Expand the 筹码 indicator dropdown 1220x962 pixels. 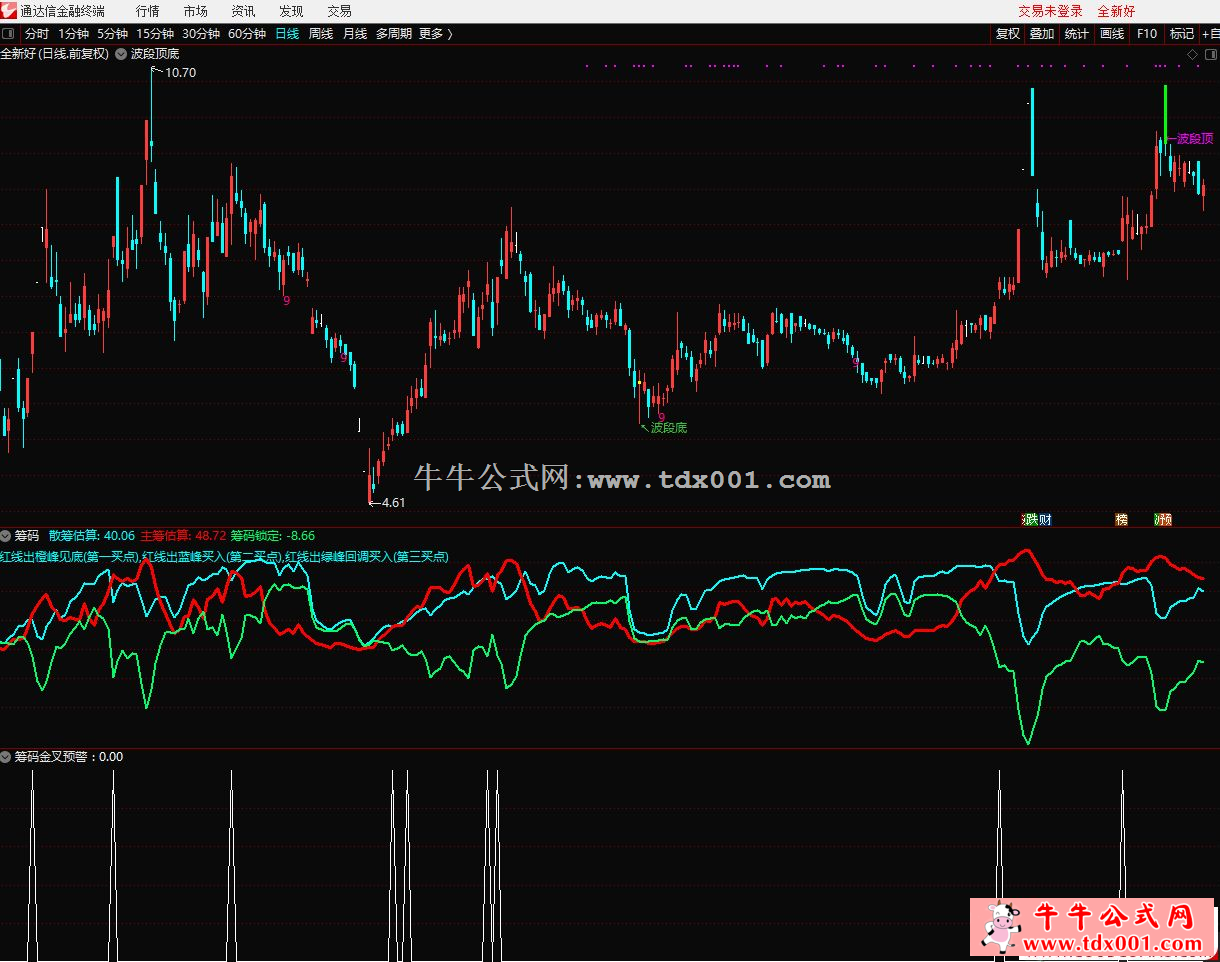click(6, 536)
